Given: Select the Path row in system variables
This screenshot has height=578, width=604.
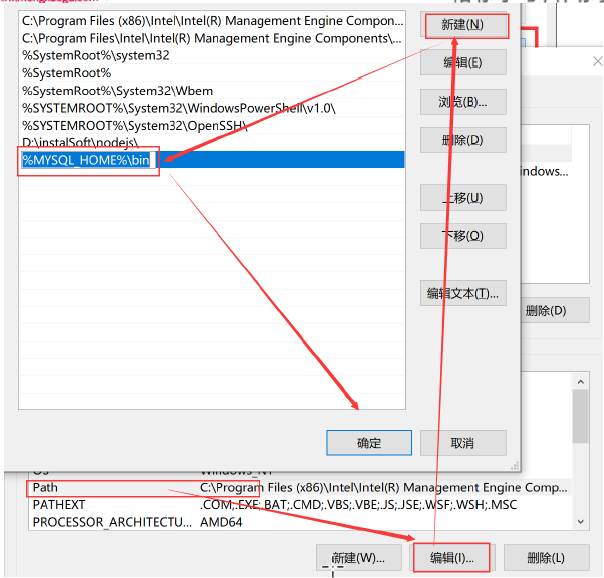Looking at the screenshot, I should coord(300,488).
